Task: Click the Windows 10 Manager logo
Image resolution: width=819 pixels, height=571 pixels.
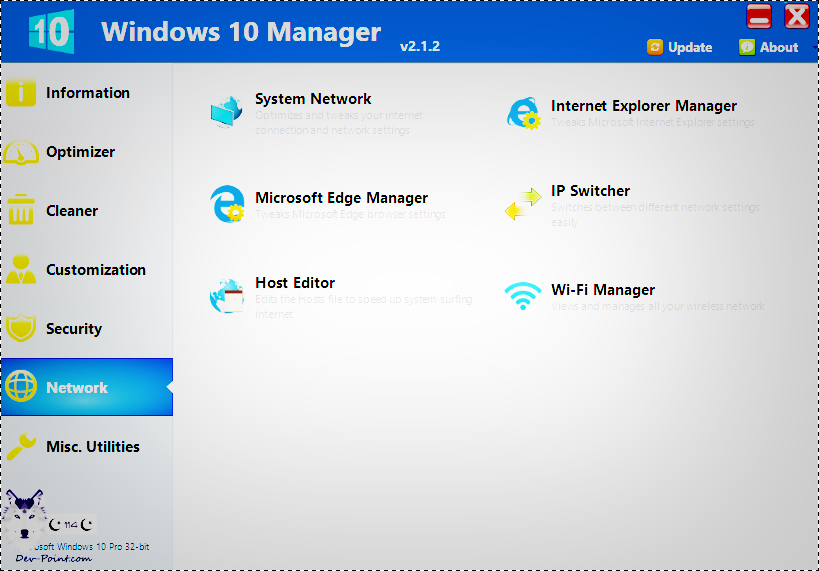Action: 49,31
